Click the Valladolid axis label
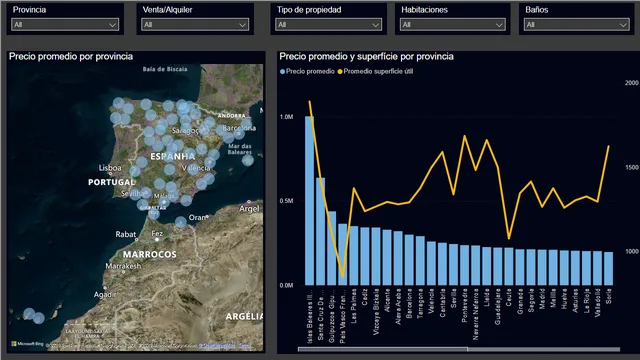This screenshot has height=360, width=640. tap(598, 303)
